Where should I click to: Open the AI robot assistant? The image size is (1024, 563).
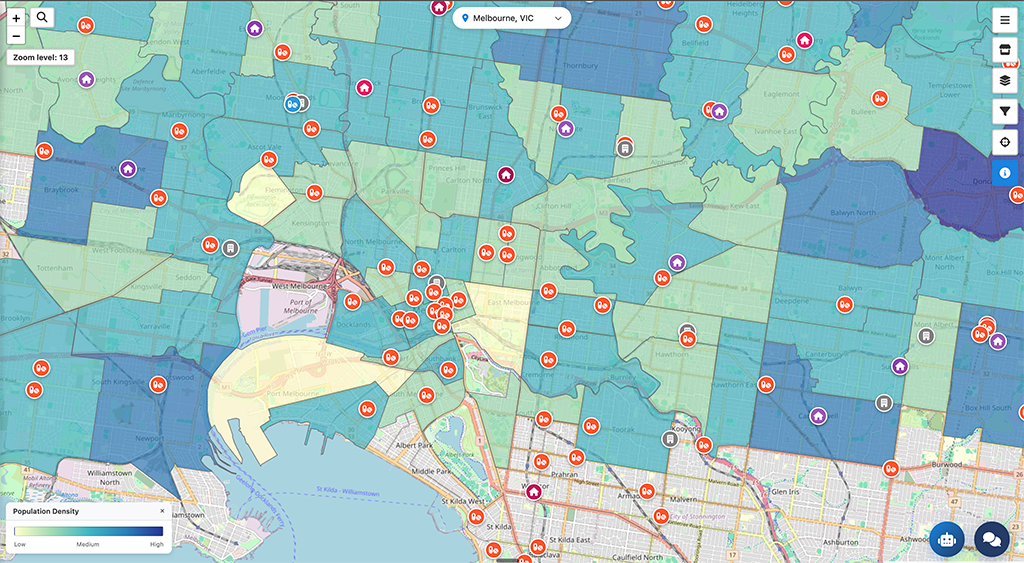pos(946,539)
